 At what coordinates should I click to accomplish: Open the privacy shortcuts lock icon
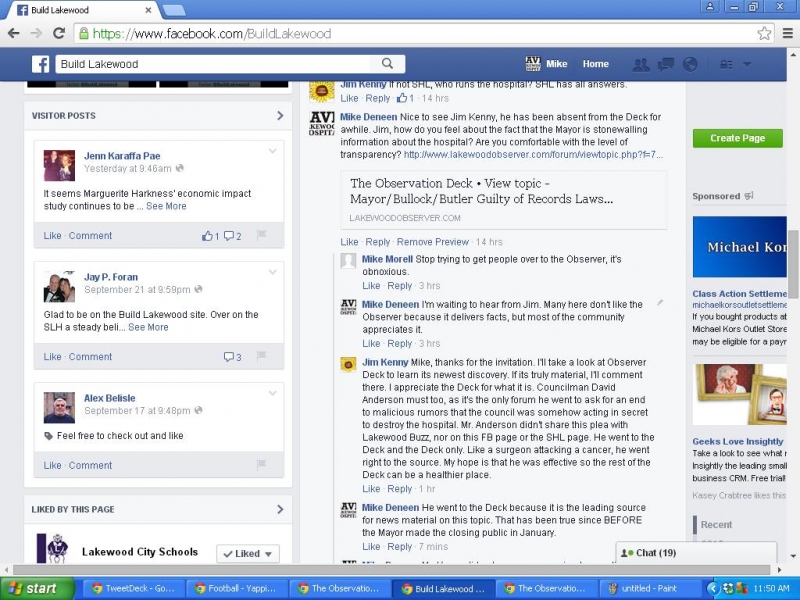pos(726,64)
